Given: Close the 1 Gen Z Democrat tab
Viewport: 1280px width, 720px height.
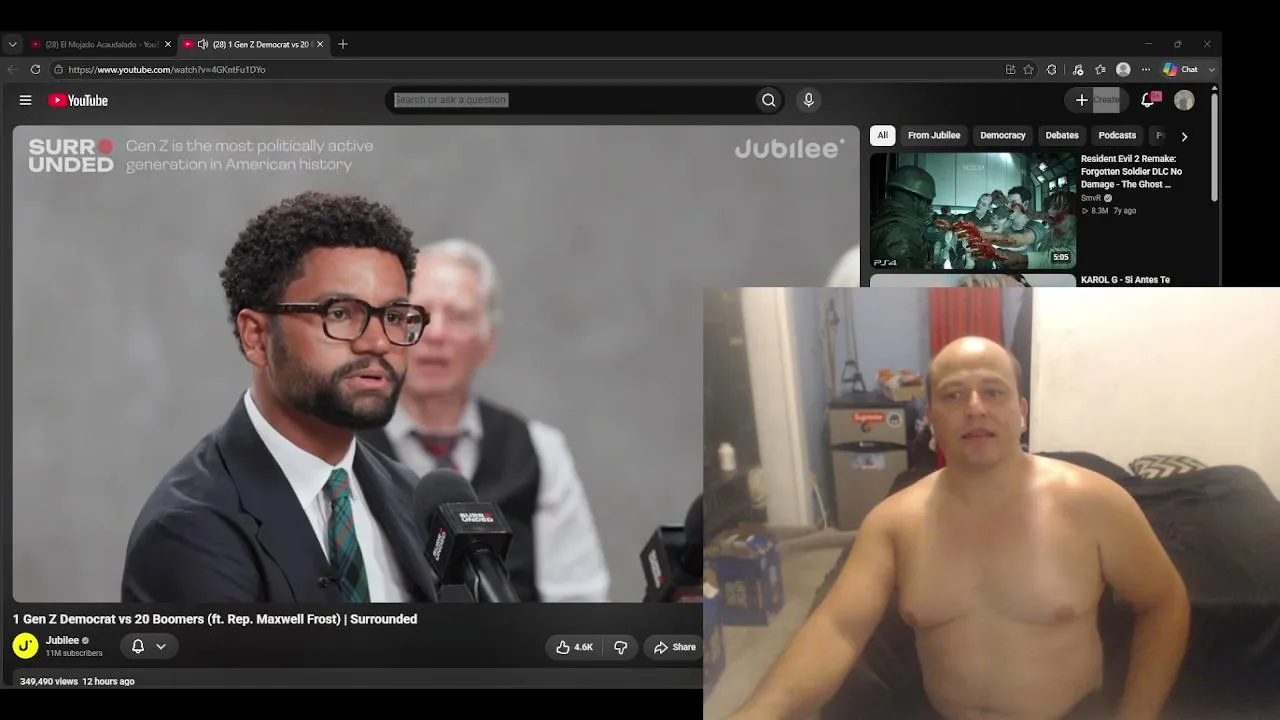Looking at the screenshot, I should click(320, 44).
